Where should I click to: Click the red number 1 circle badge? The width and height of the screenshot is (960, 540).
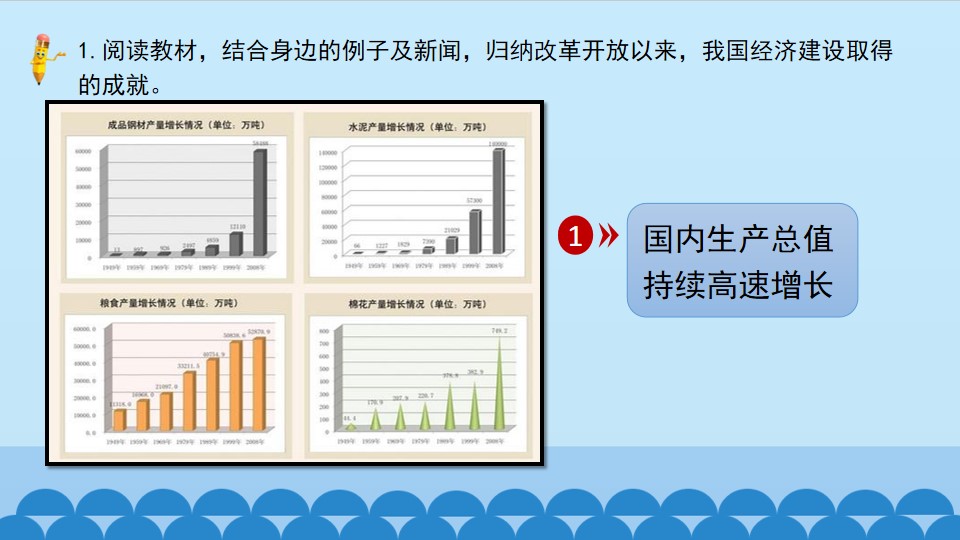coord(575,235)
